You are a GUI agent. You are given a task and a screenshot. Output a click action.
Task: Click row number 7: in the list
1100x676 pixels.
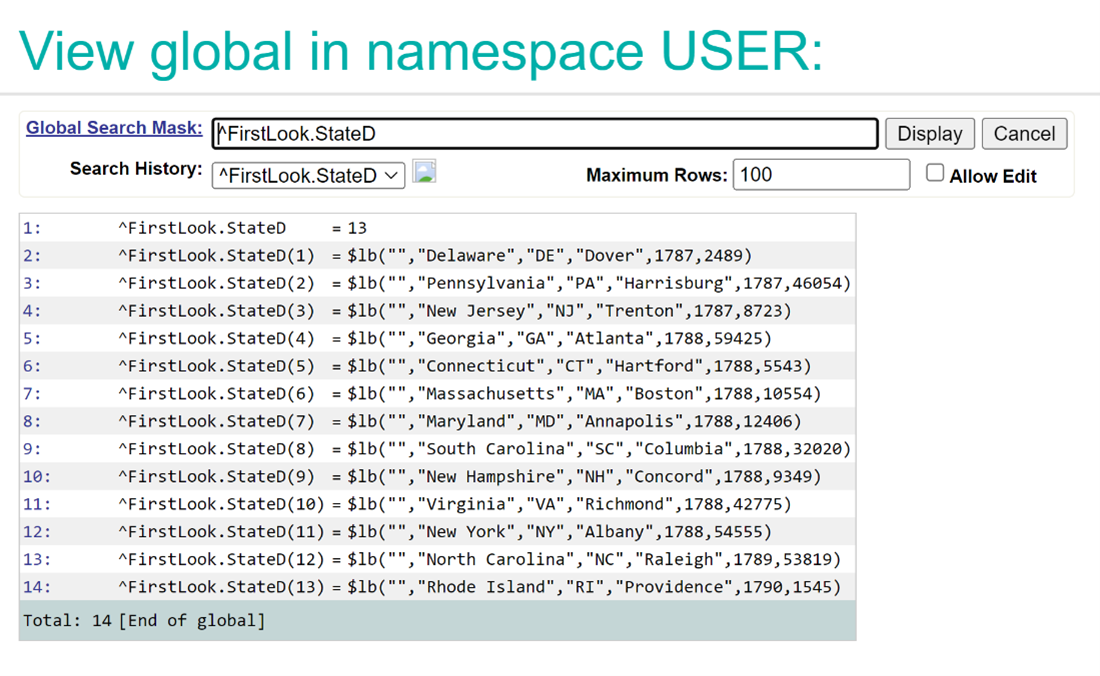32,393
